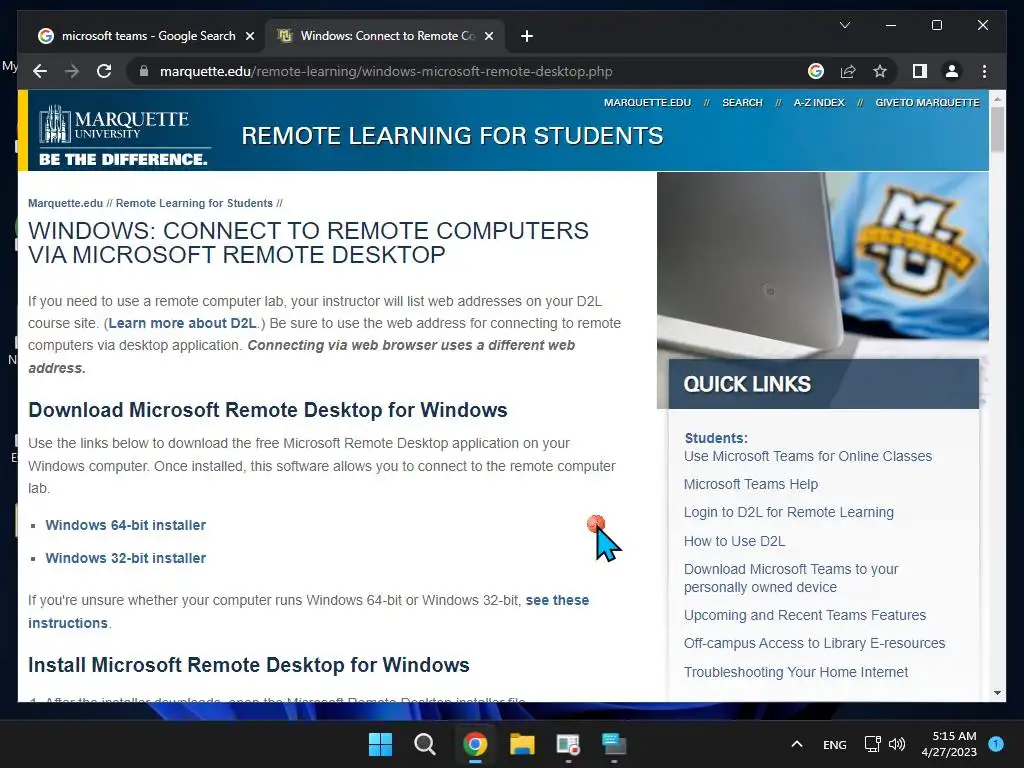Open Chrome's three-dot menu
This screenshot has width=1024, height=768.
[x=984, y=71]
